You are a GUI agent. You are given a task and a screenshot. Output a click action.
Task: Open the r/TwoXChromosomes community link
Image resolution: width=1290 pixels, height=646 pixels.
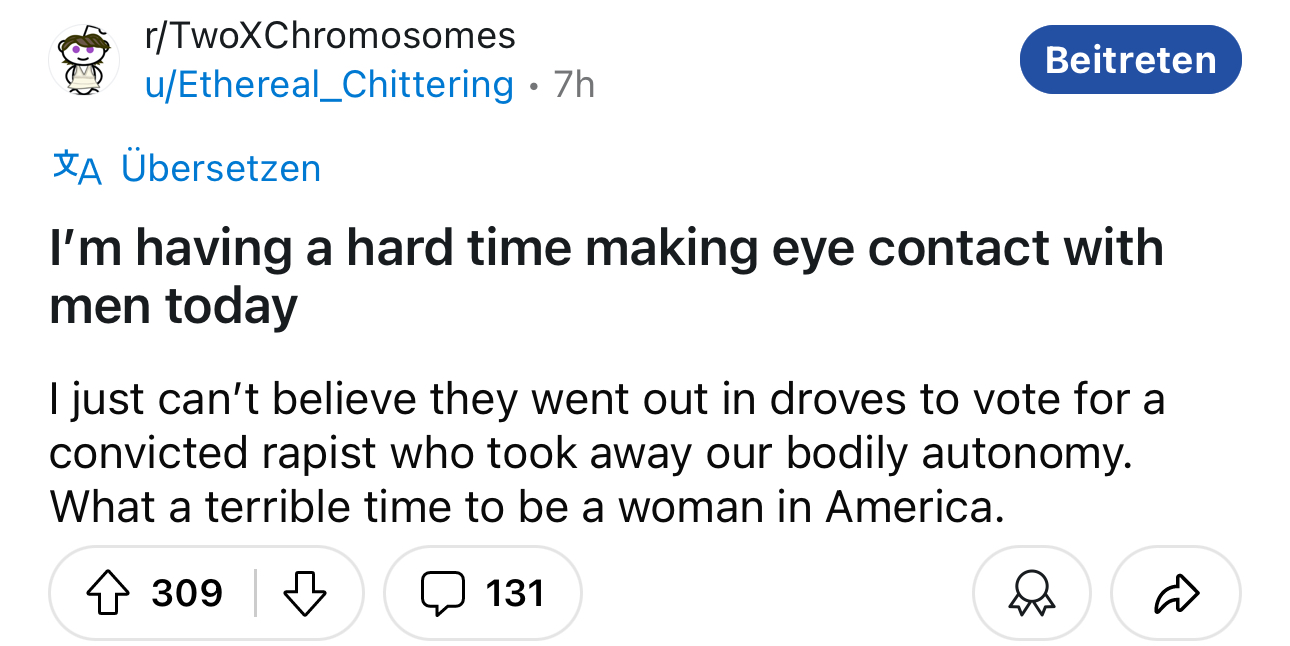[330, 36]
